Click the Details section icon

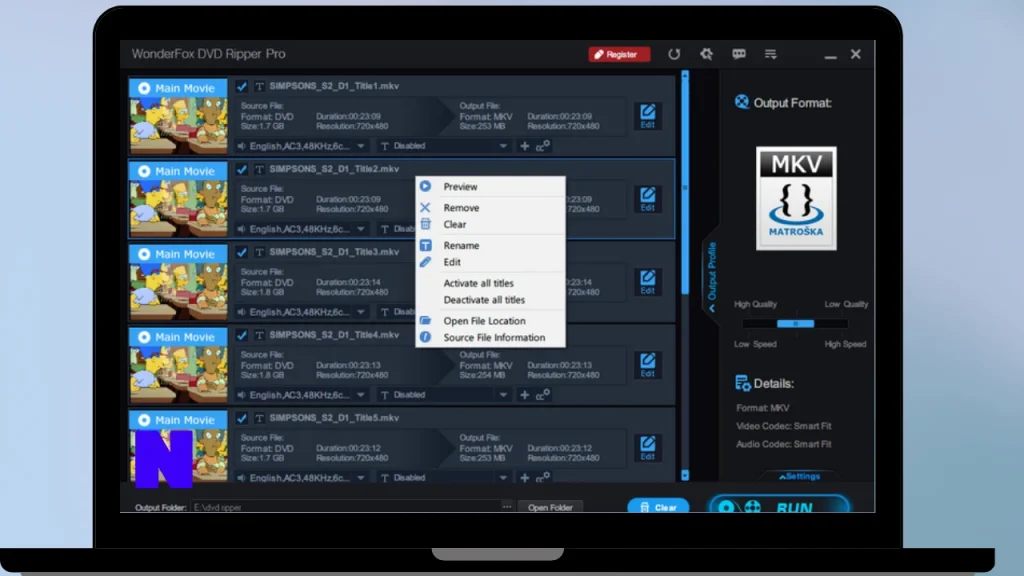[743, 383]
